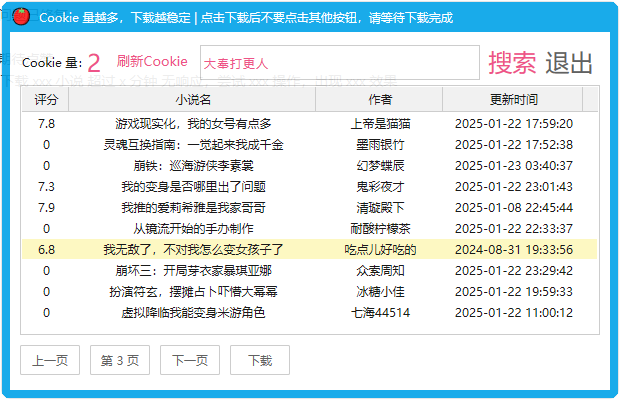This screenshot has width=620, height=400.
Task: Click the 7.8 rating cell
Action: point(46,124)
